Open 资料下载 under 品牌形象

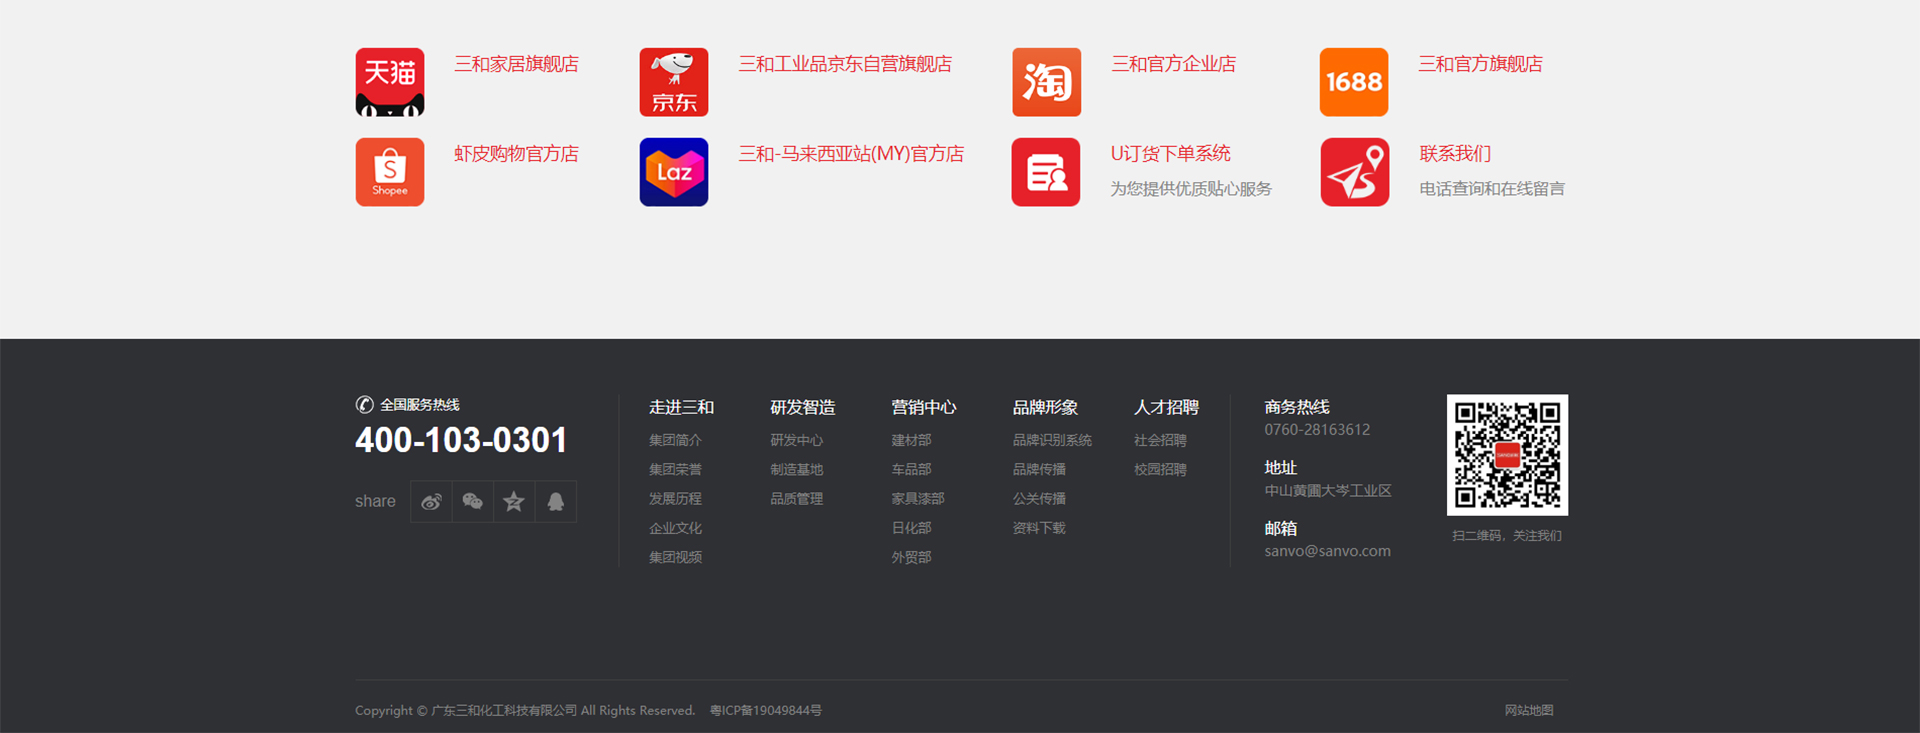click(1039, 528)
